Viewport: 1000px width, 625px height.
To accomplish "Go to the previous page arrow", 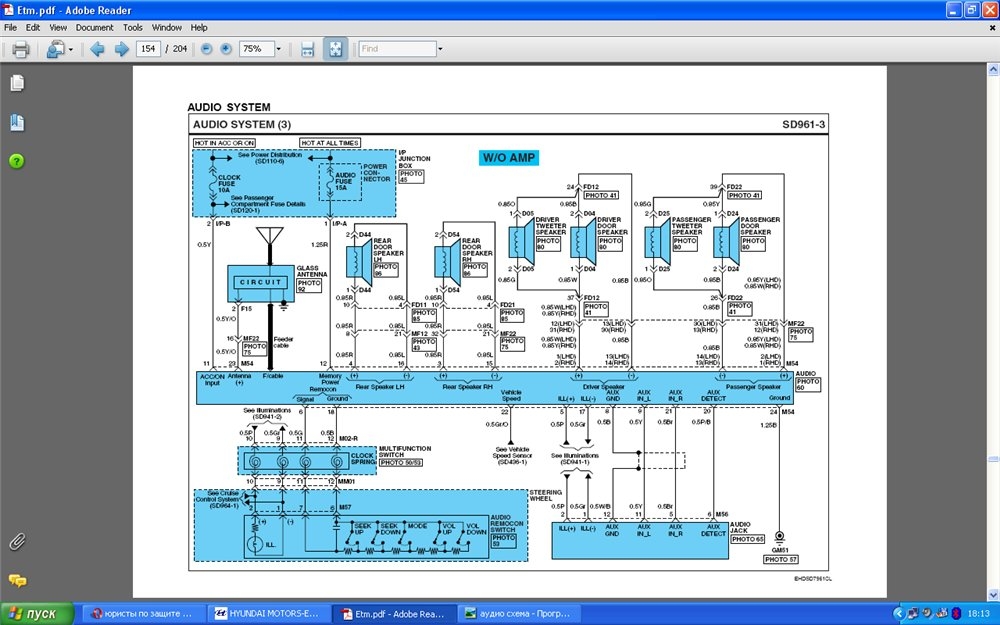I will pyautogui.click(x=97, y=49).
